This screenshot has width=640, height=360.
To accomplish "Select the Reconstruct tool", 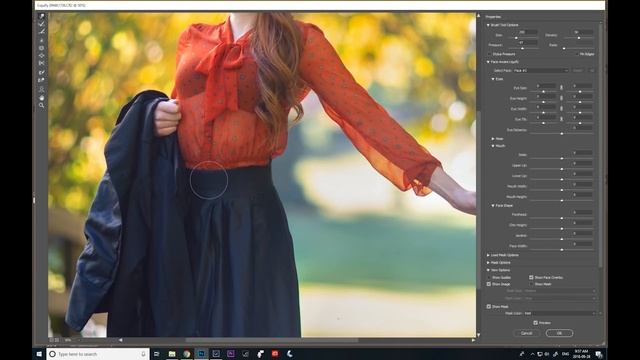I will 41,24.
